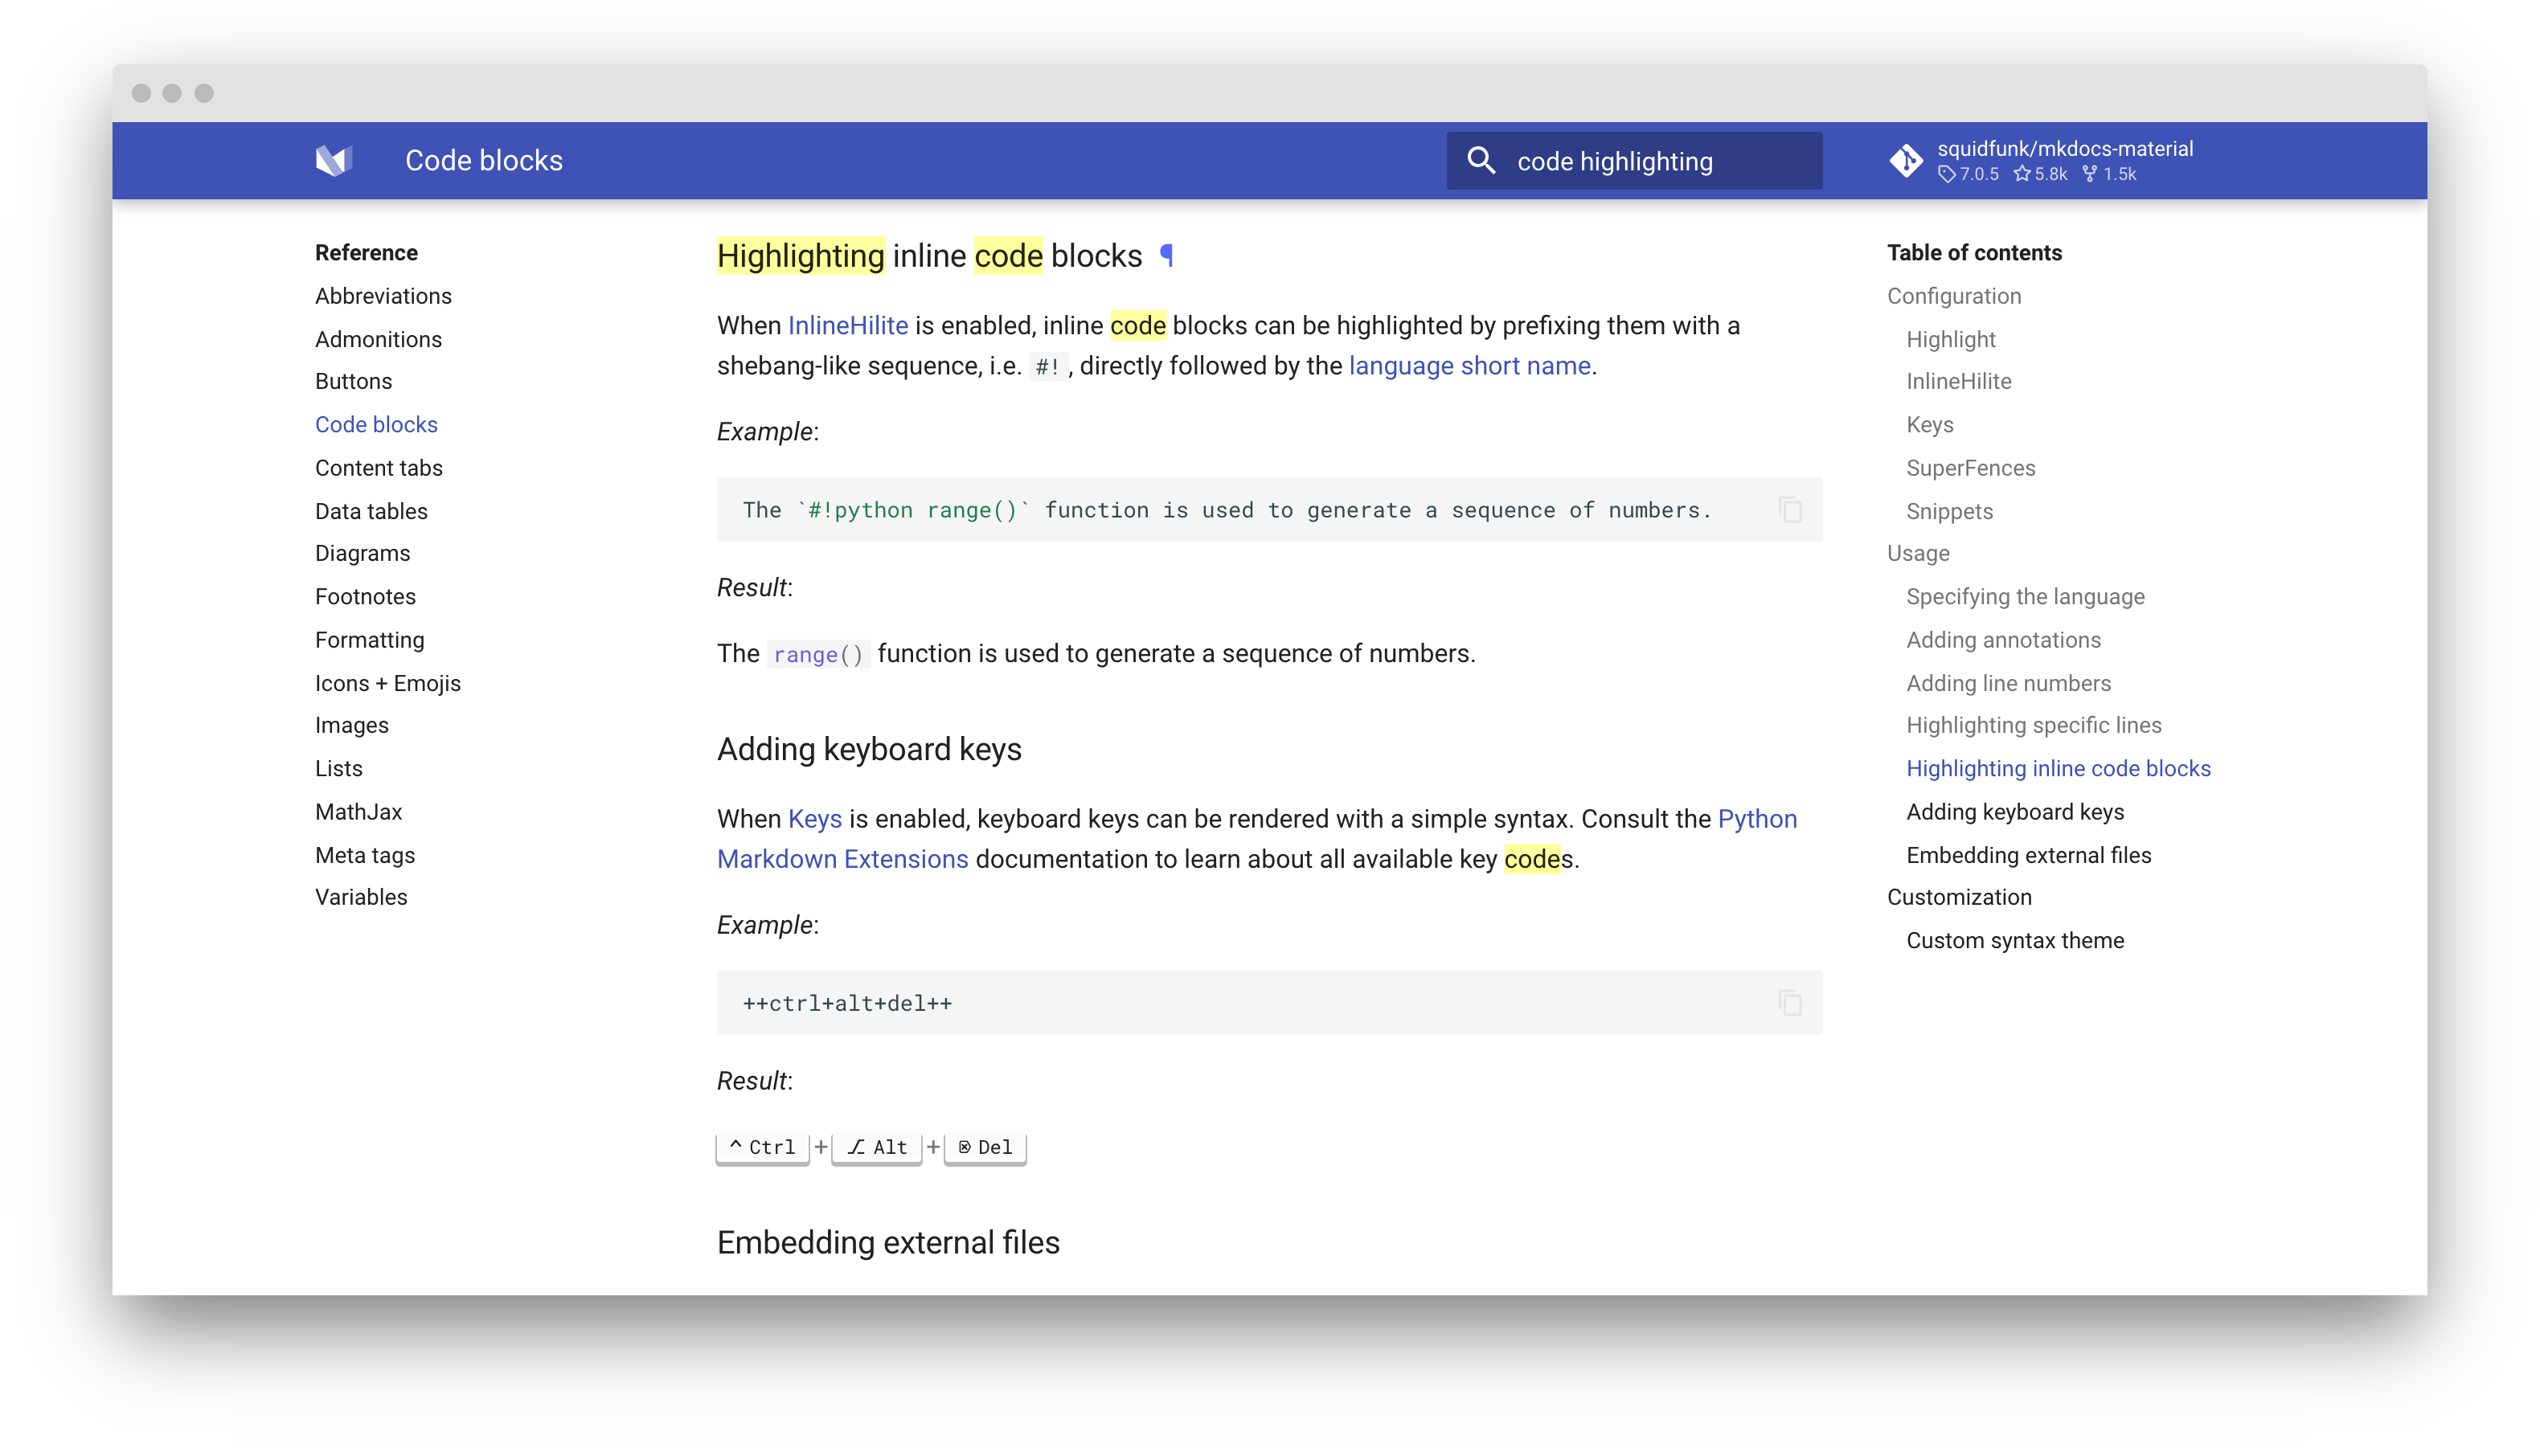Click the search magnifier icon
Screen dimensions: 2540x1456
pyautogui.click(x=1482, y=160)
